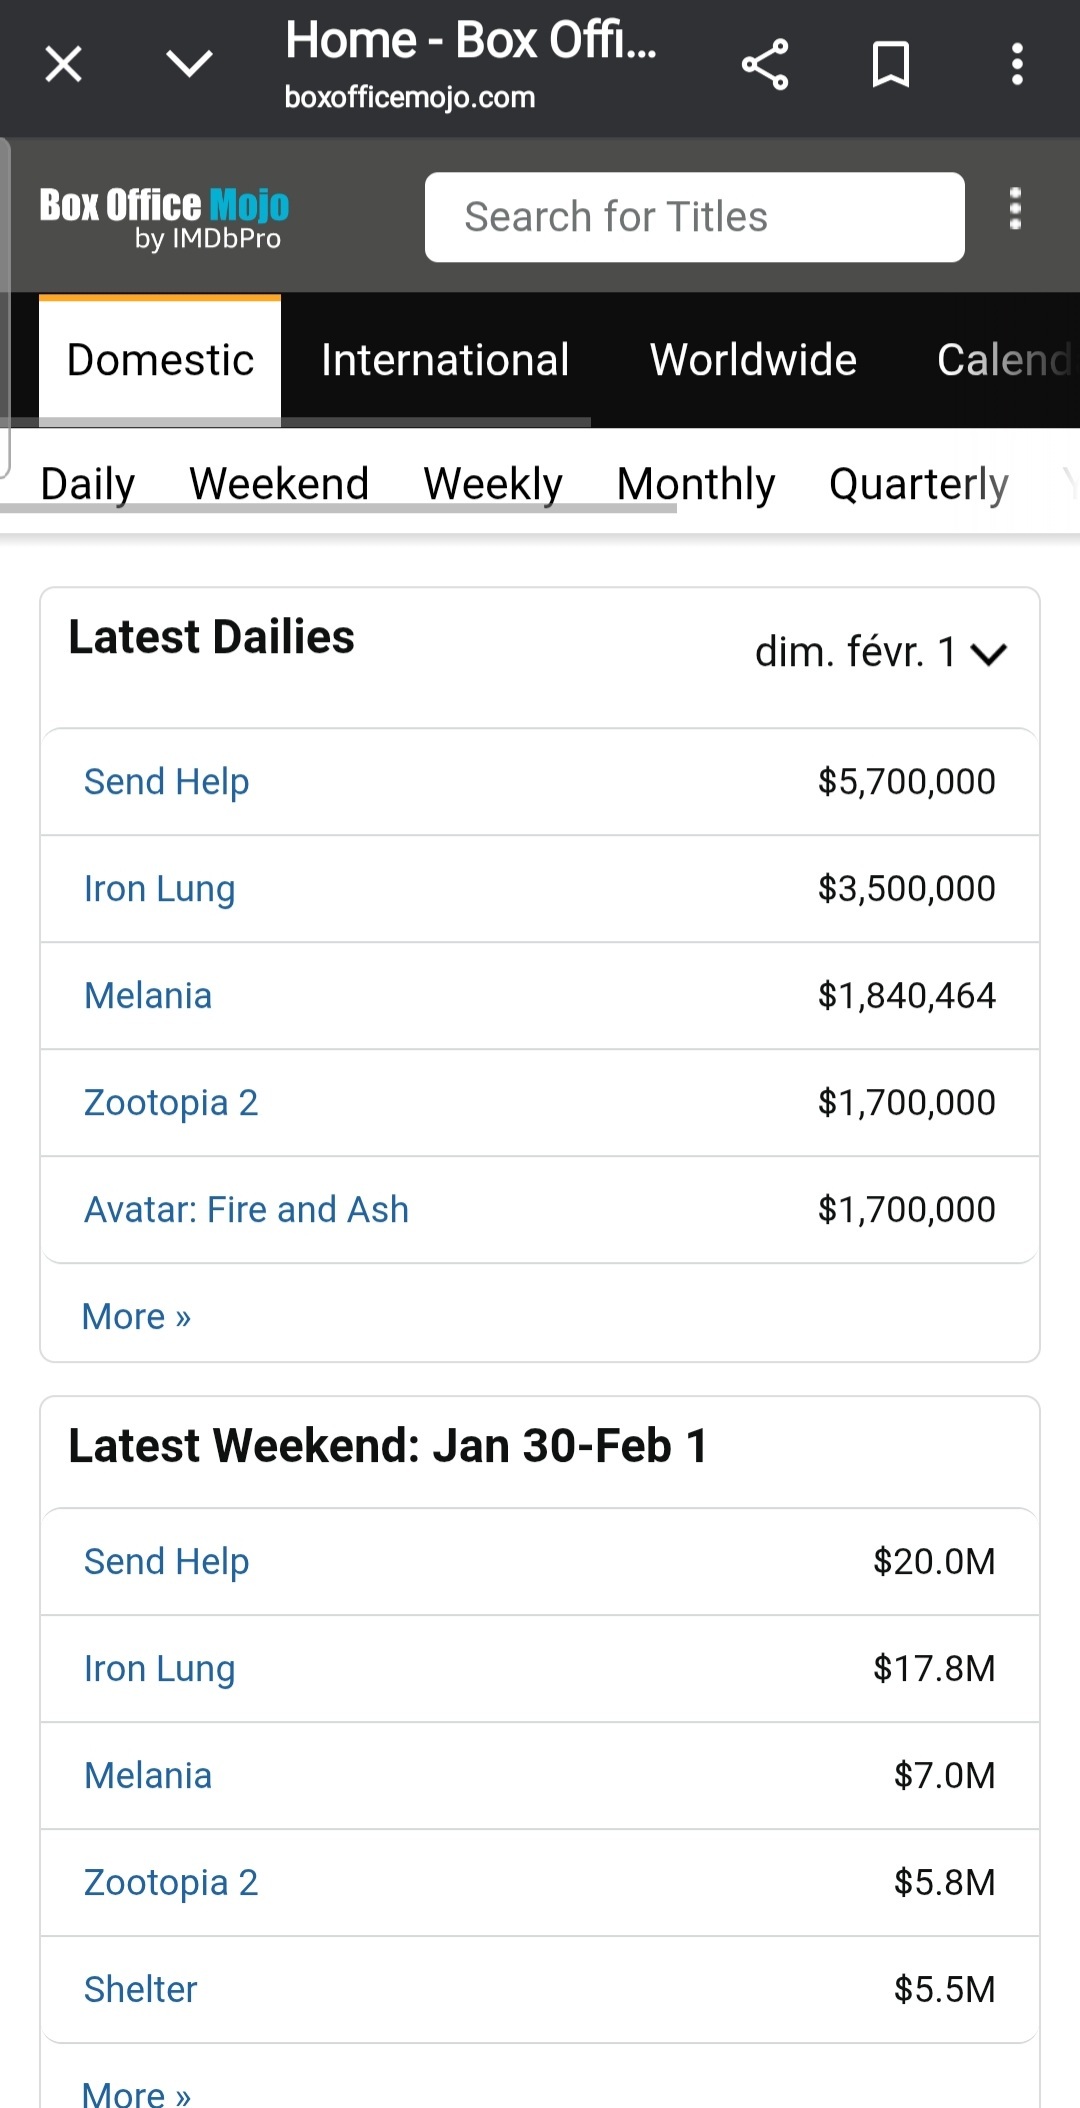Open the Monthly chart menu
The width and height of the screenshot is (1080, 2108).
point(695,484)
